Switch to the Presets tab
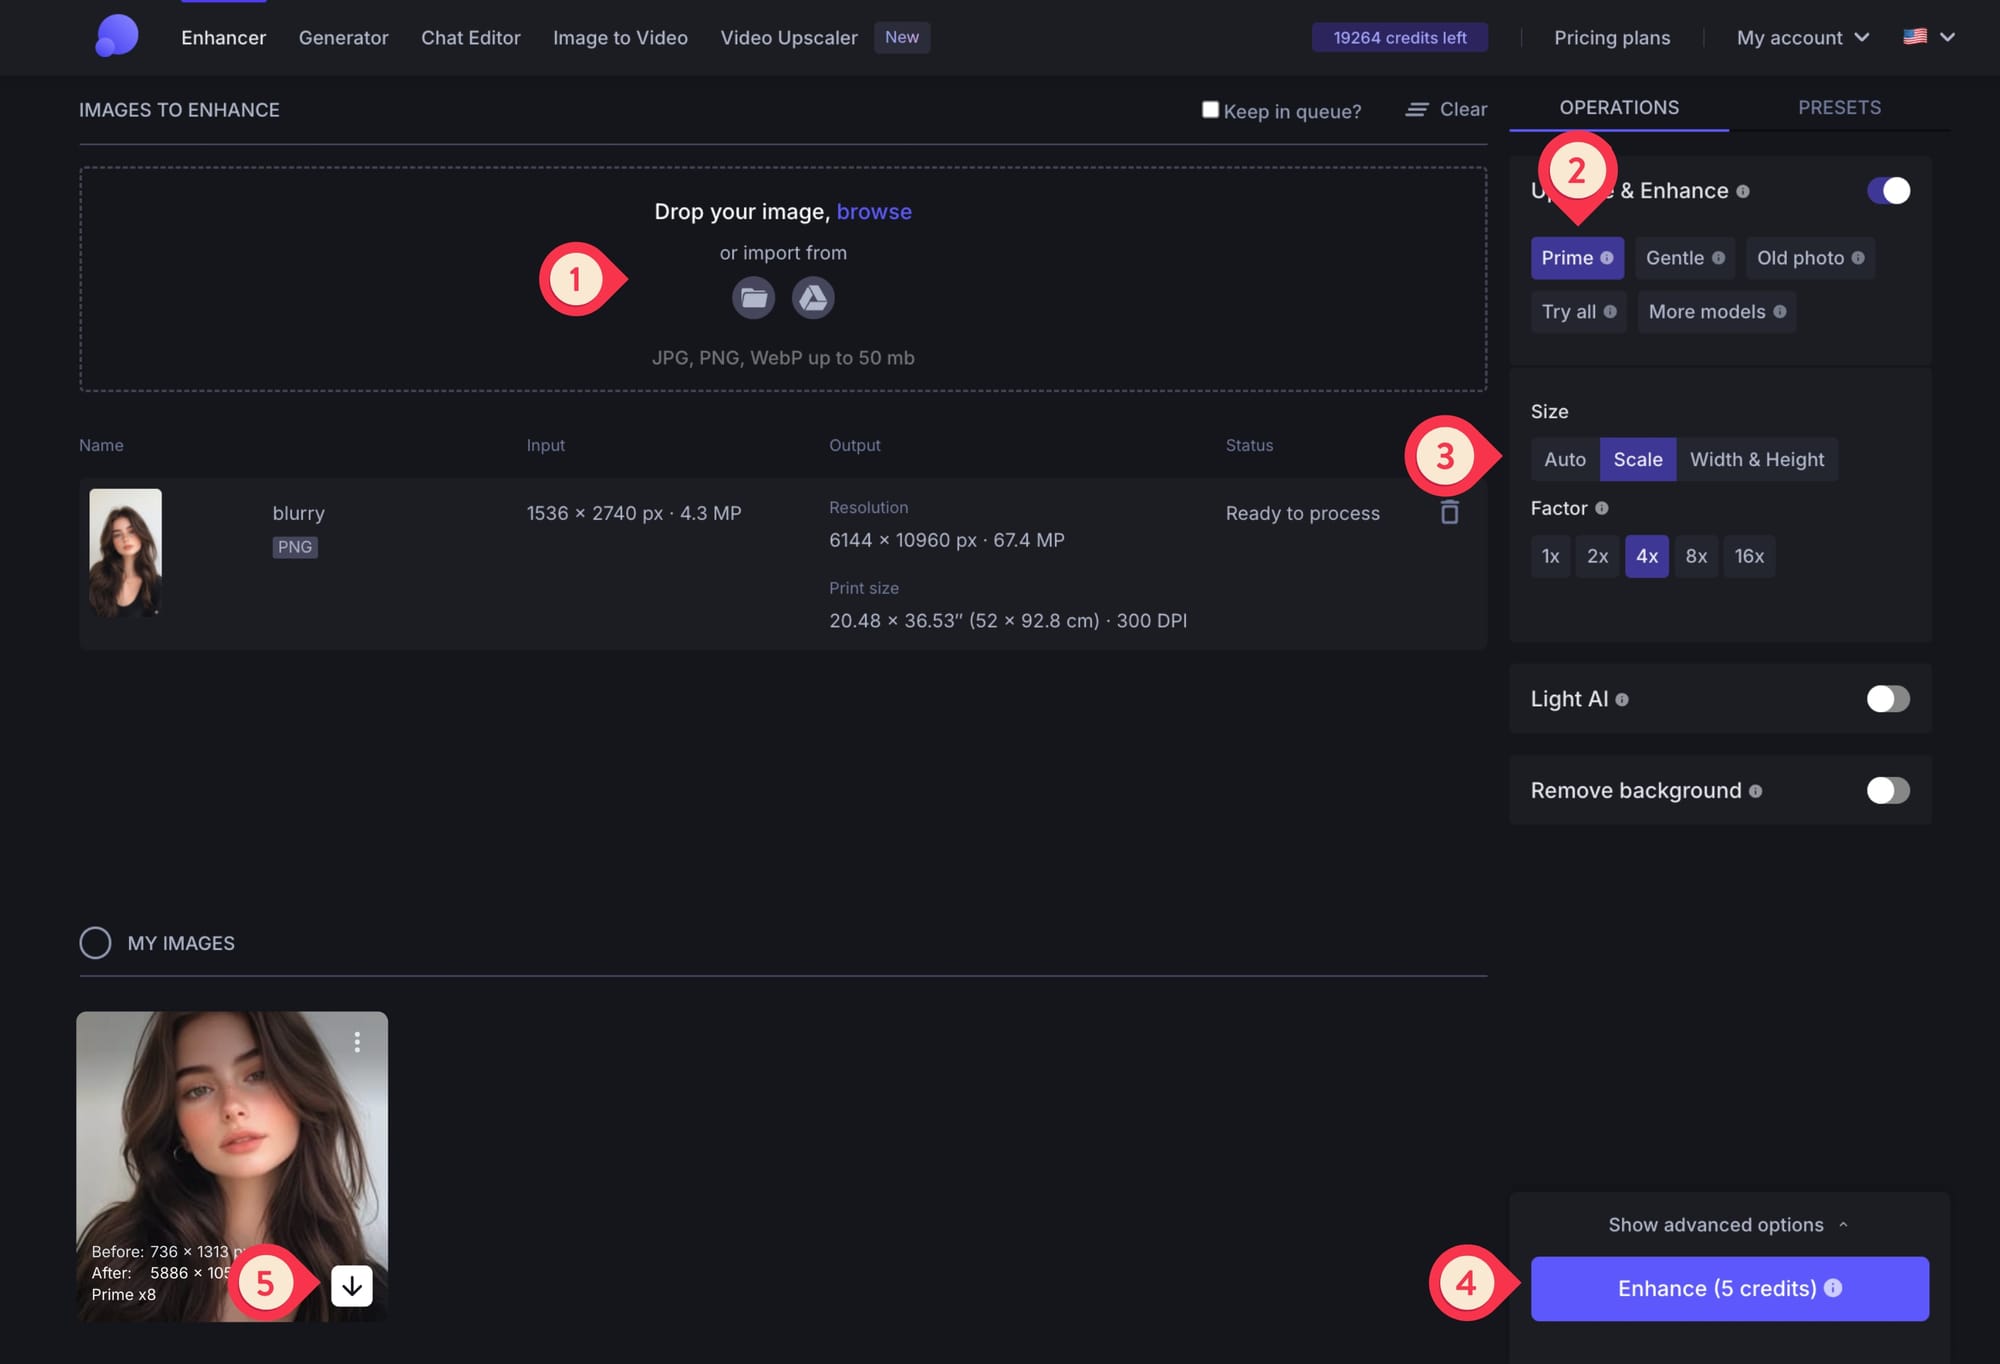Screen dimensions: 2000x1364 pyautogui.click(x=1838, y=107)
